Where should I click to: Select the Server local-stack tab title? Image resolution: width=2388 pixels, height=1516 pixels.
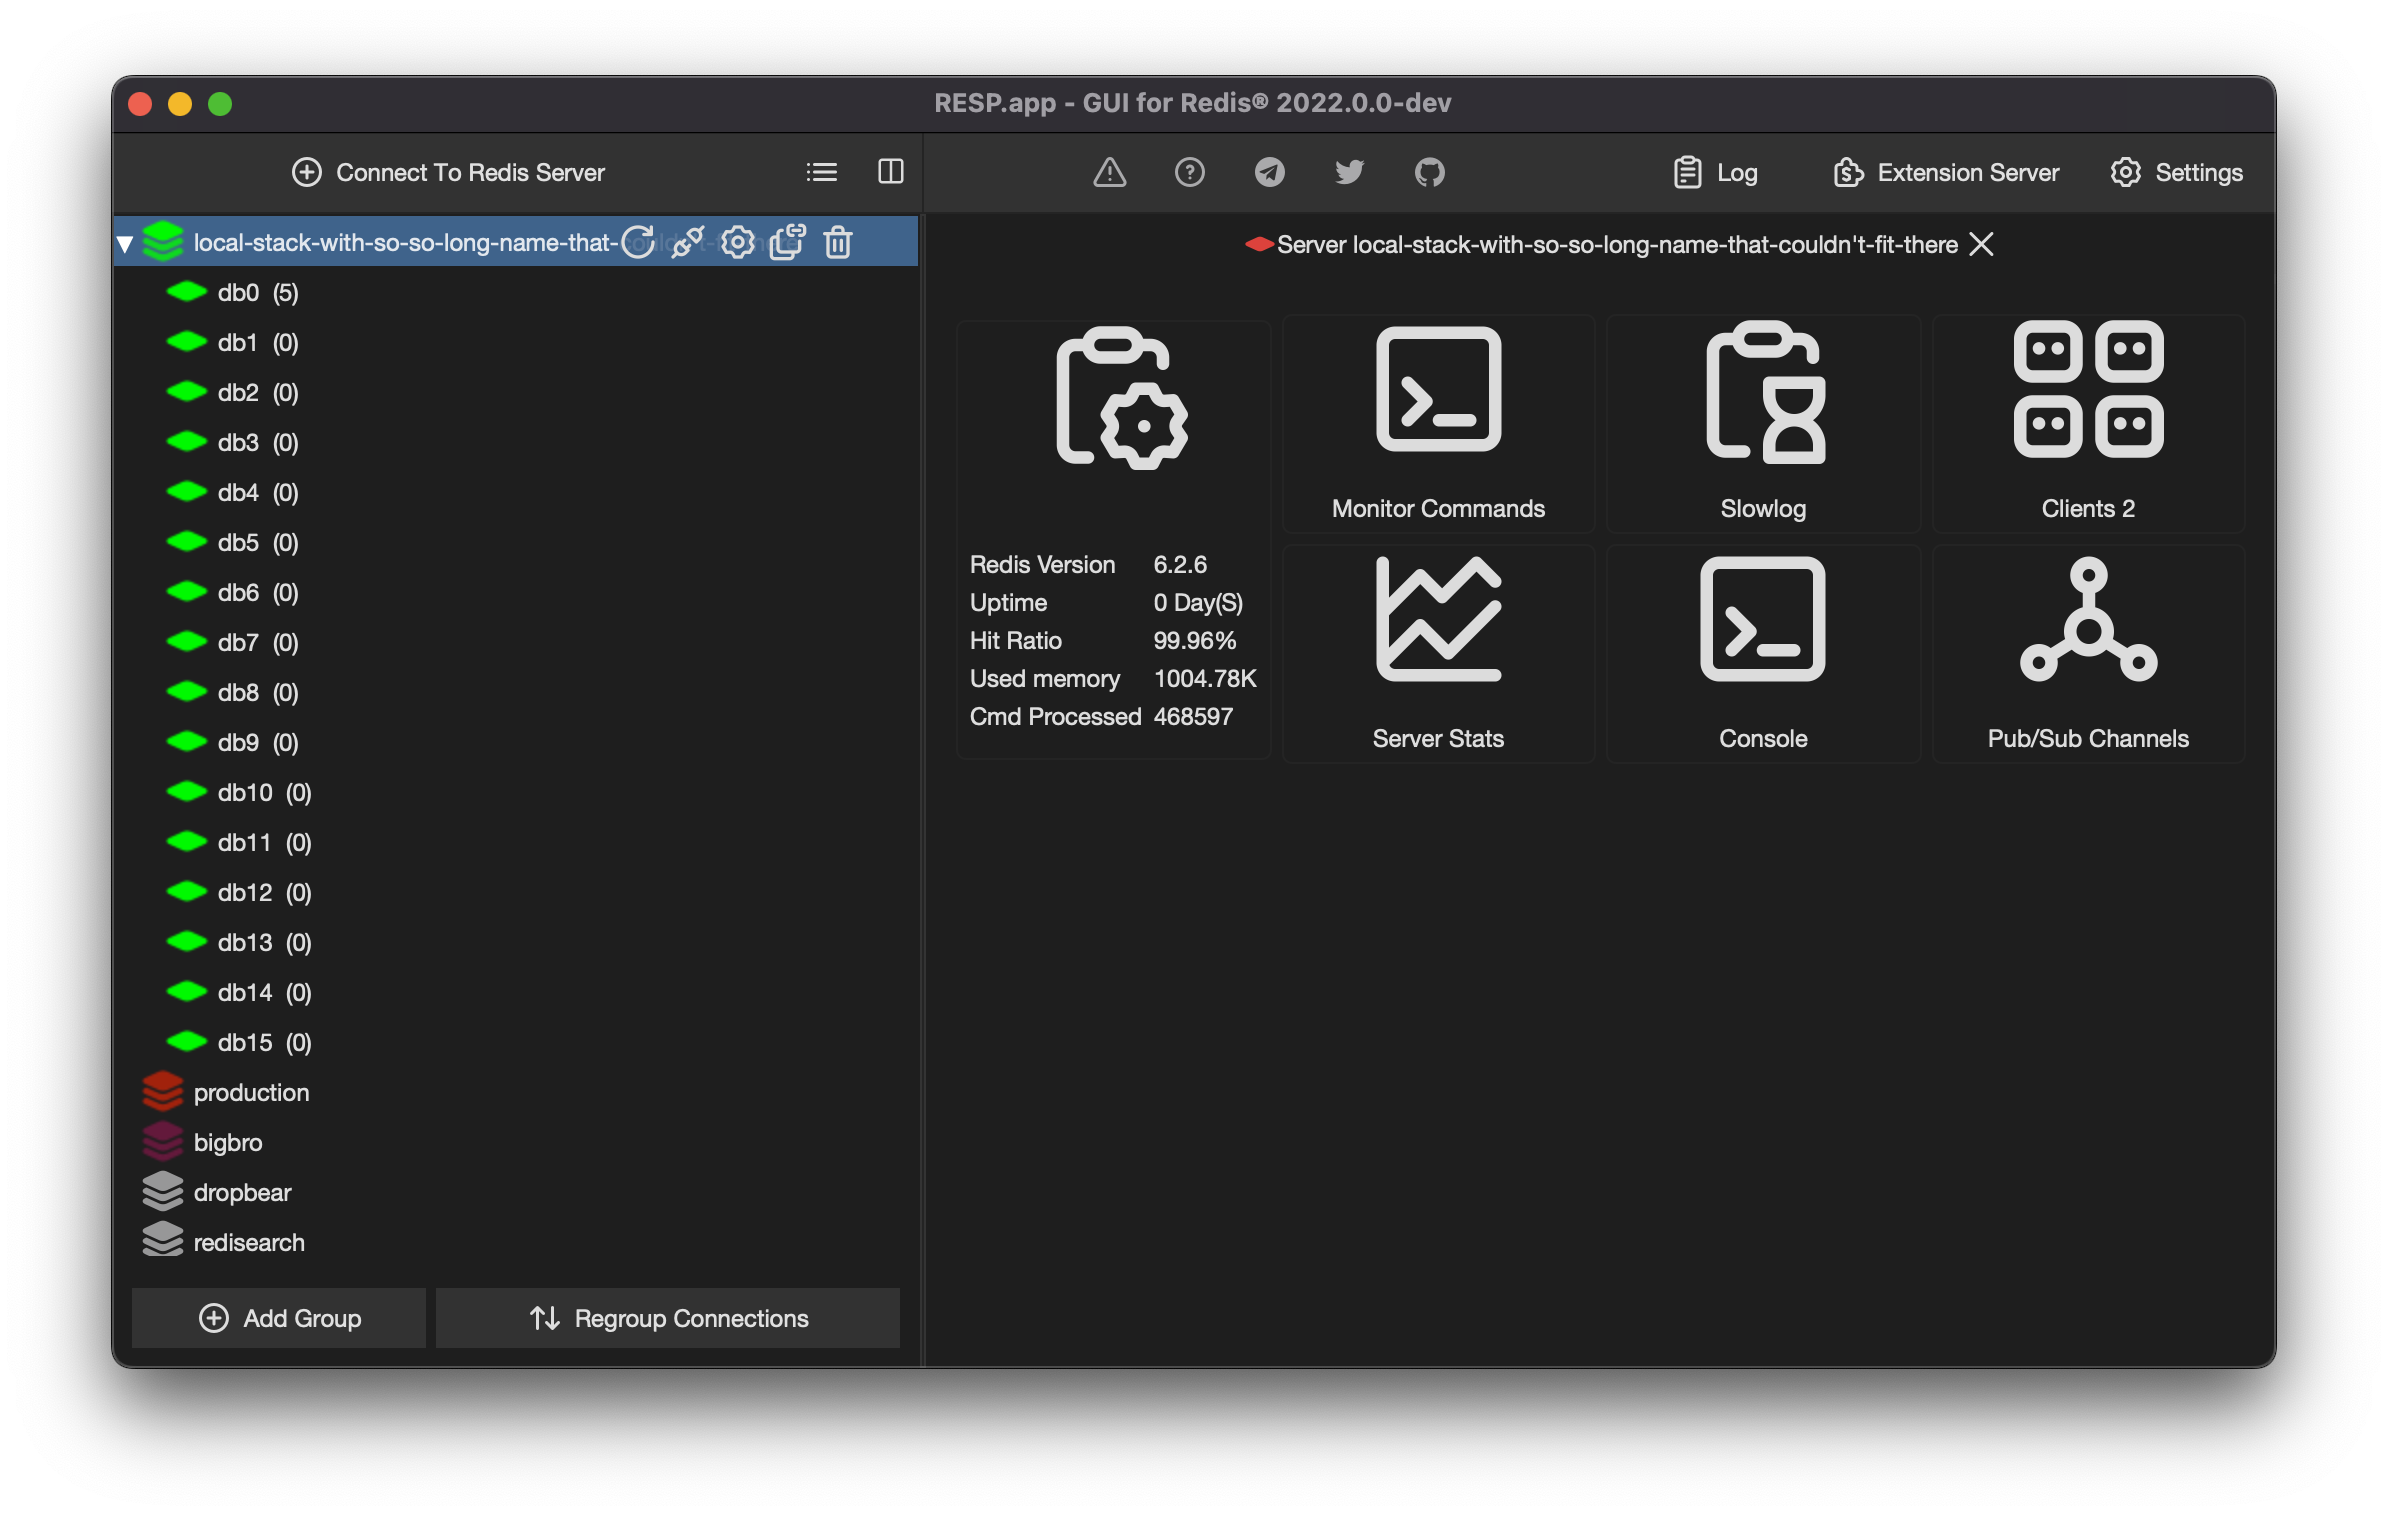pyautogui.click(x=1617, y=244)
